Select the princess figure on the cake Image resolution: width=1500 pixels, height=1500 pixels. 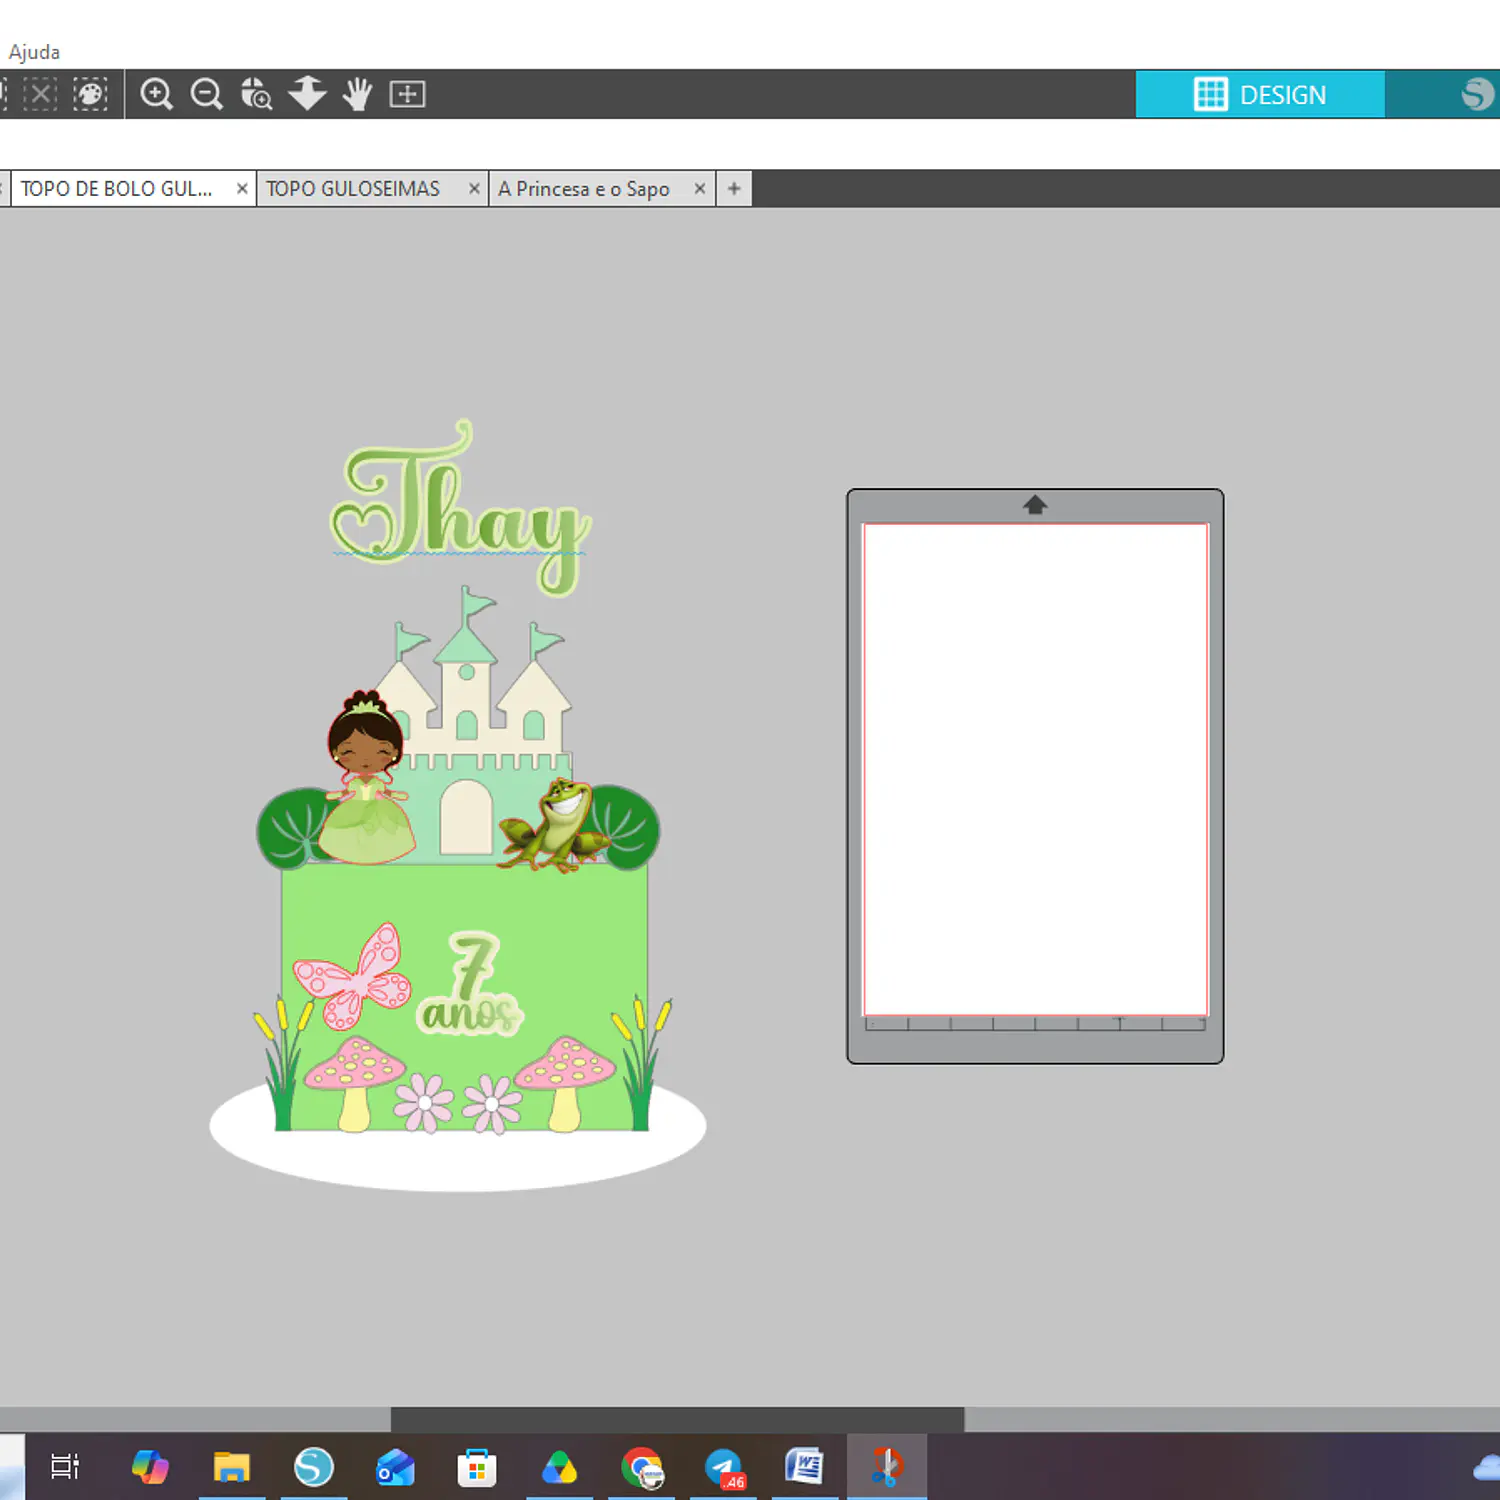tap(366, 778)
